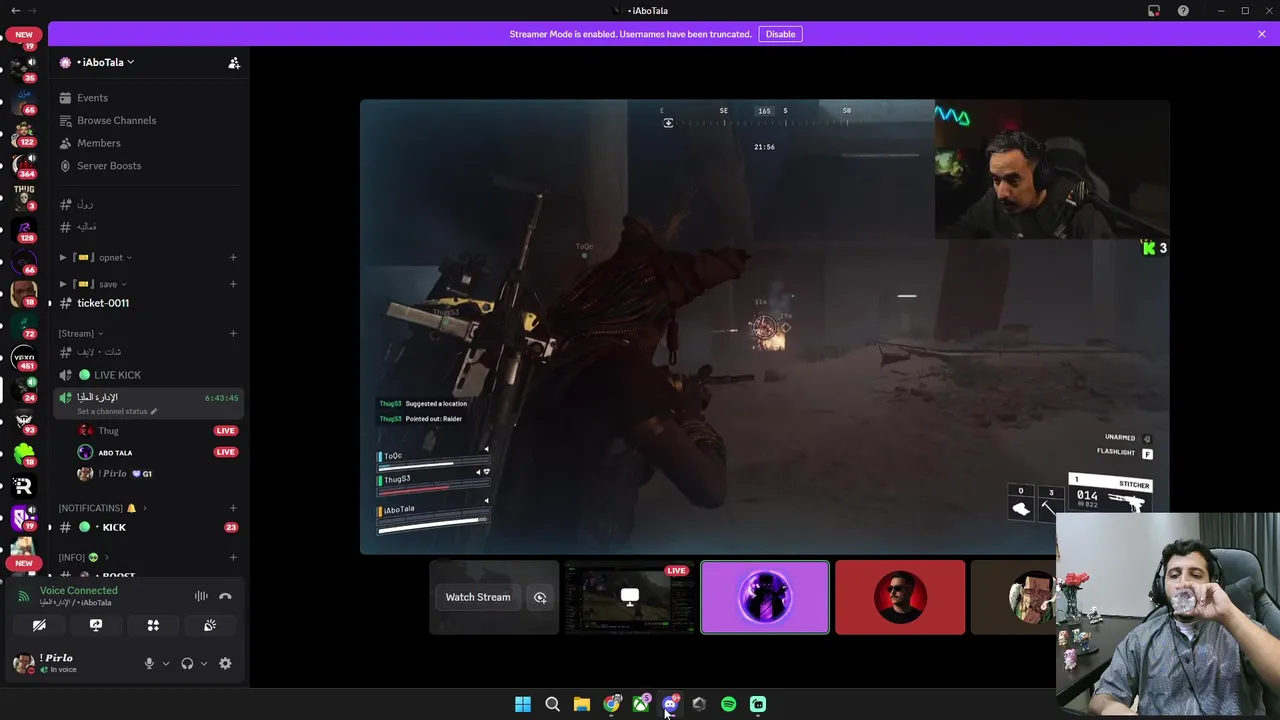This screenshot has width=1280, height=720.
Task: Open the Members list entry
Action: pos(98,143)
